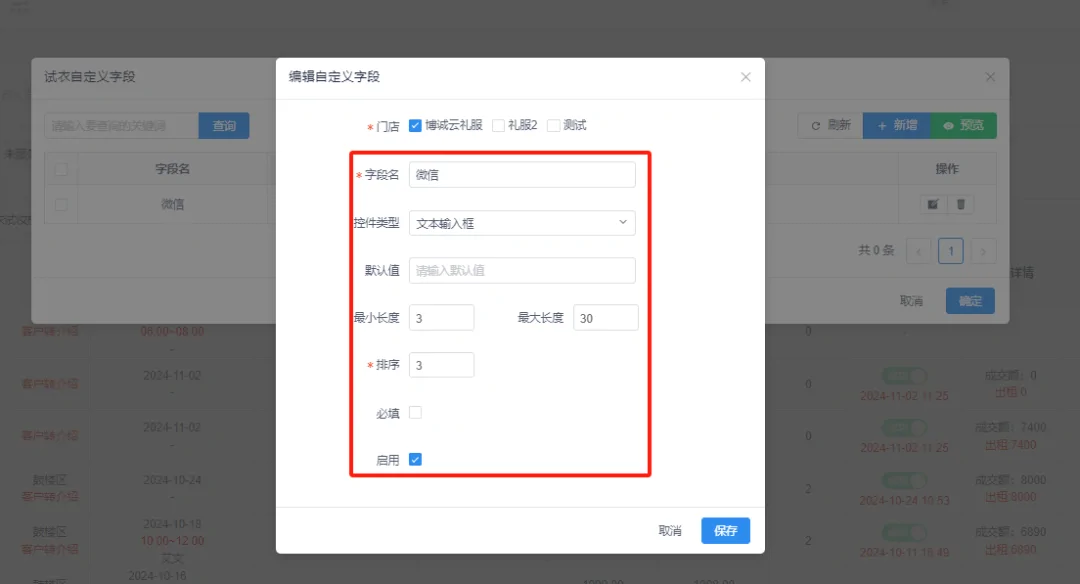The width and height of the screenshot is (1080, 584).
Task: Click the 新增 plus button
Action: pyautogui.click(x=896, y=126)
